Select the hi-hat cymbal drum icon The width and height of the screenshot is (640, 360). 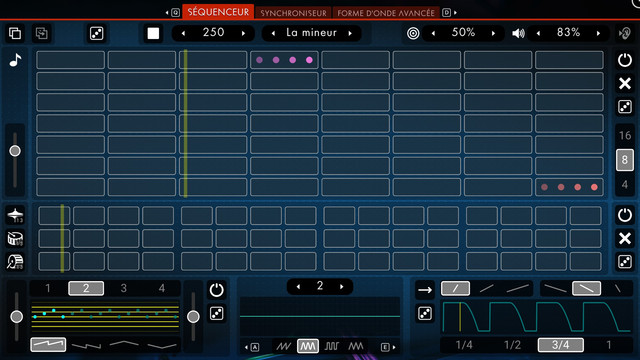pyautogui.click(x=15, y=215)
